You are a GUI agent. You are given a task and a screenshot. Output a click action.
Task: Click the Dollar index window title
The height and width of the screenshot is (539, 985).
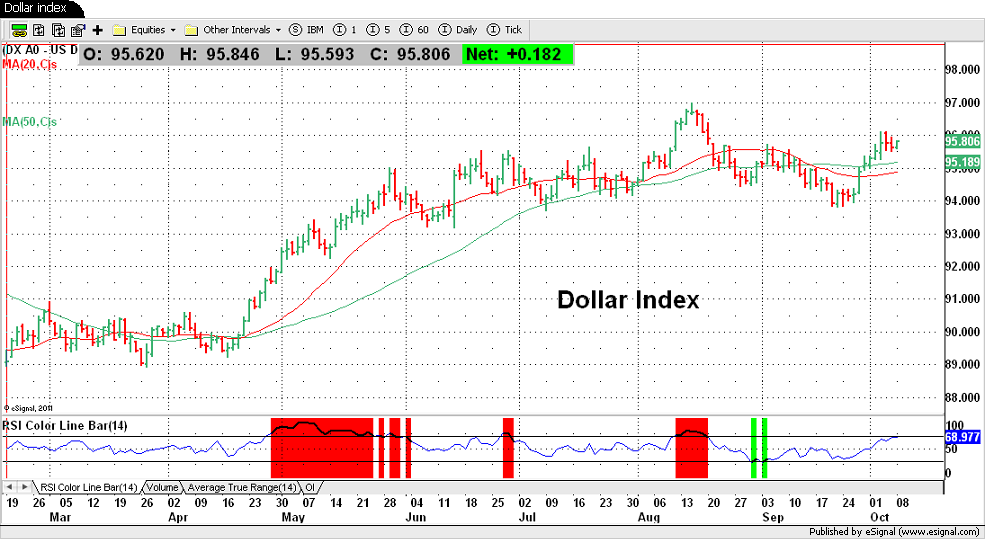(x=35, y=8)
